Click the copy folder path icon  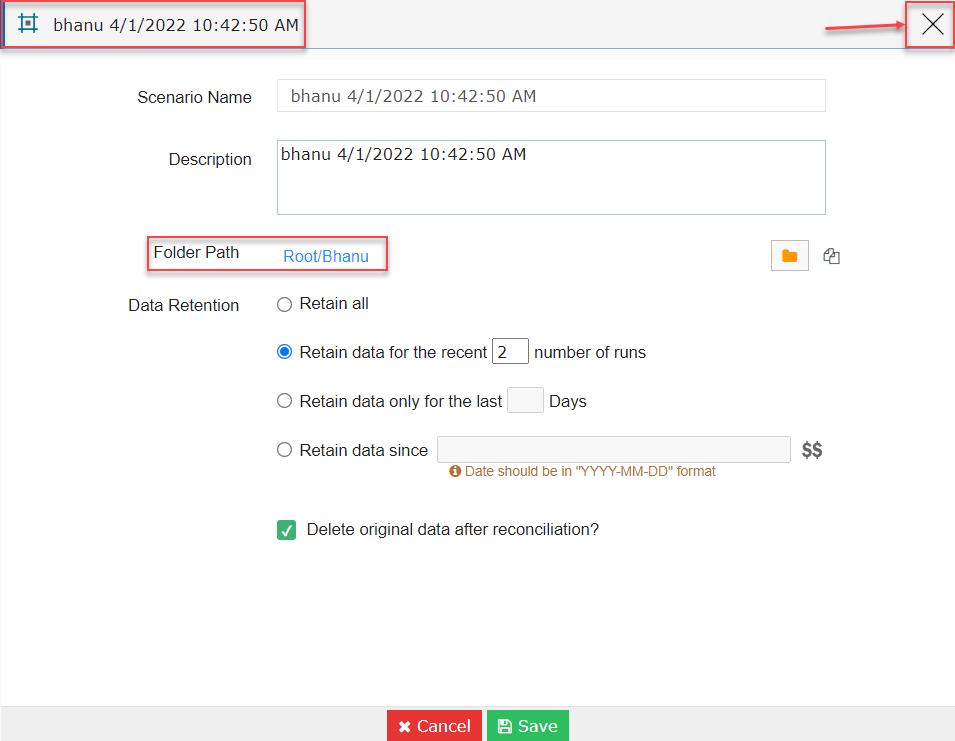[831, 256]
